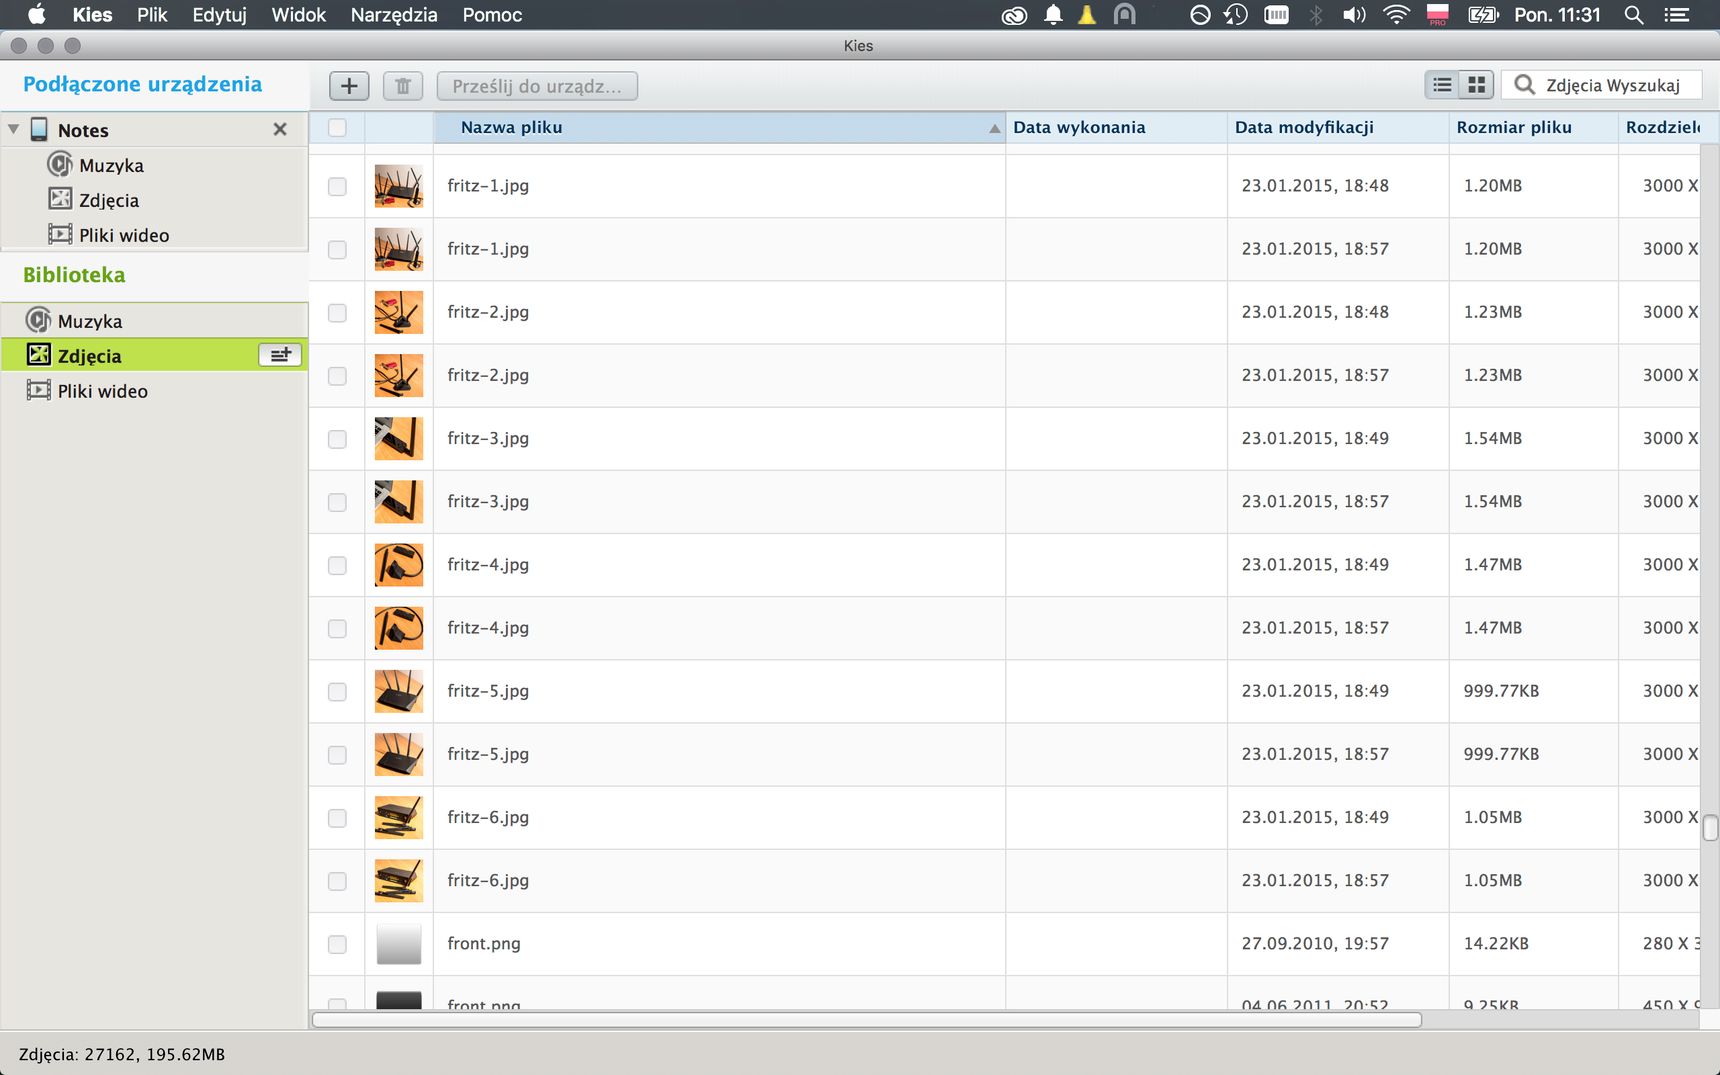
Task: Click the Zdjęcia: 27162, 195.62MB status text
Action: click(x=122, y=1054)
